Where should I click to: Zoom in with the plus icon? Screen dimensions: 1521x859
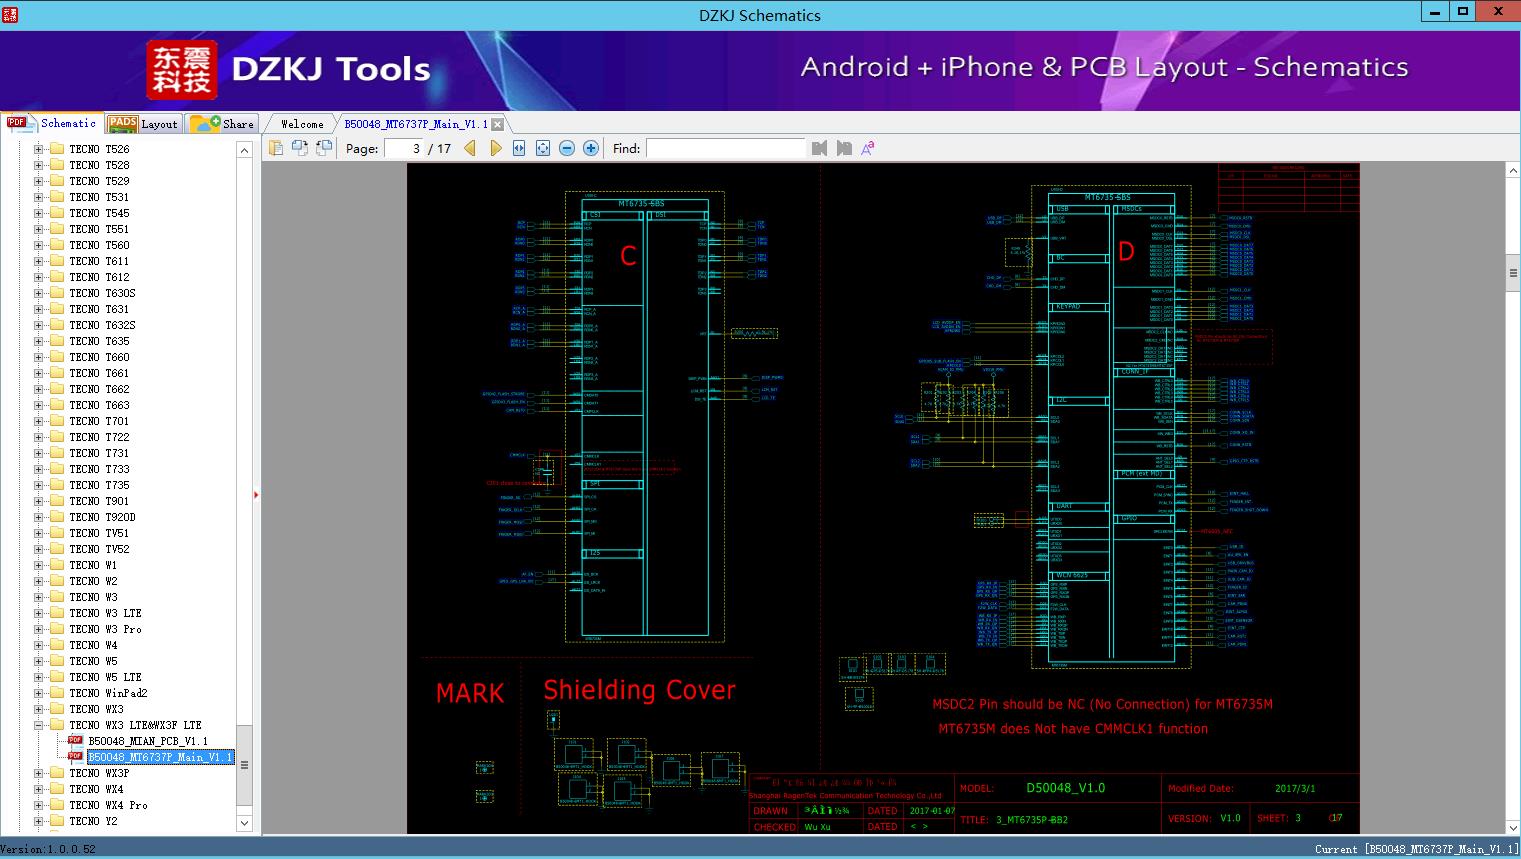(x=591, y=148)
